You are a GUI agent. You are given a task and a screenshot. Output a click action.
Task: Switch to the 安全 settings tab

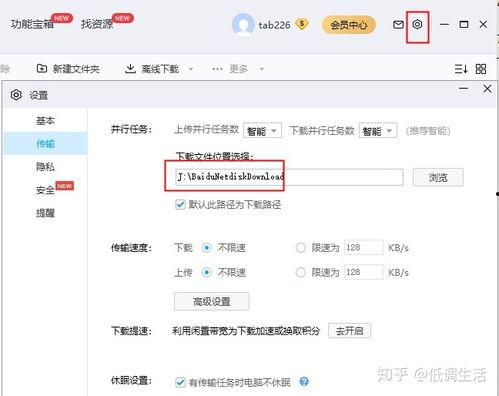coord(45,190)
